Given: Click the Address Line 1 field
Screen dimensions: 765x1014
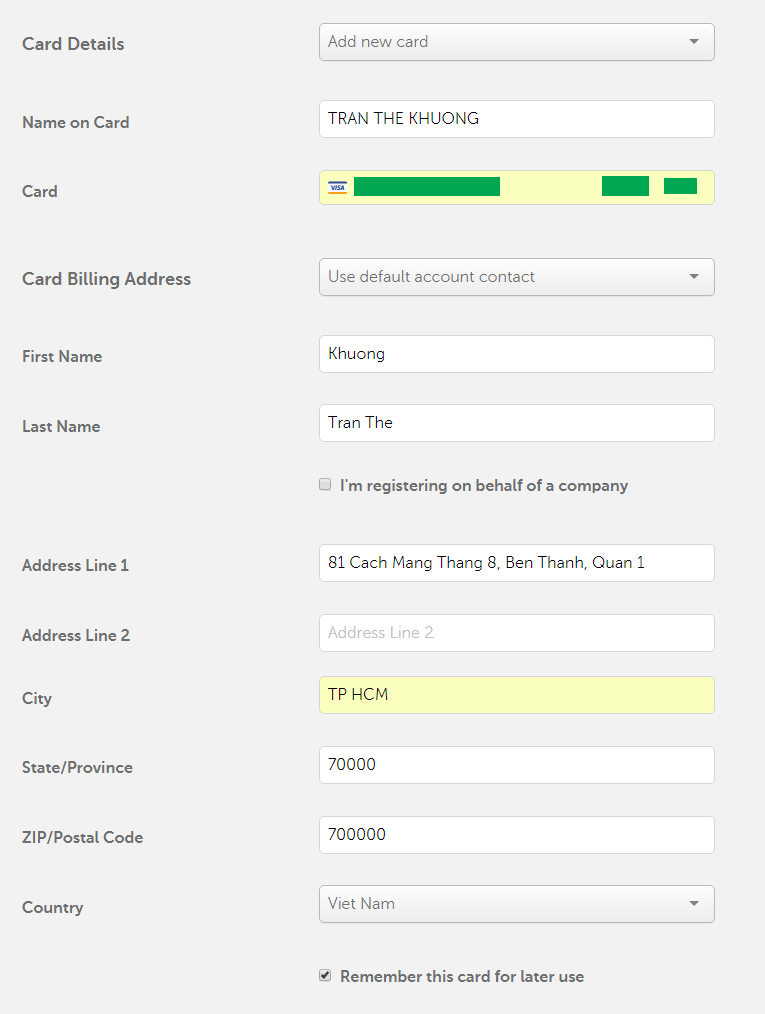Looking at the screenshot, I should pyautogui.click(x=517, y=563).
